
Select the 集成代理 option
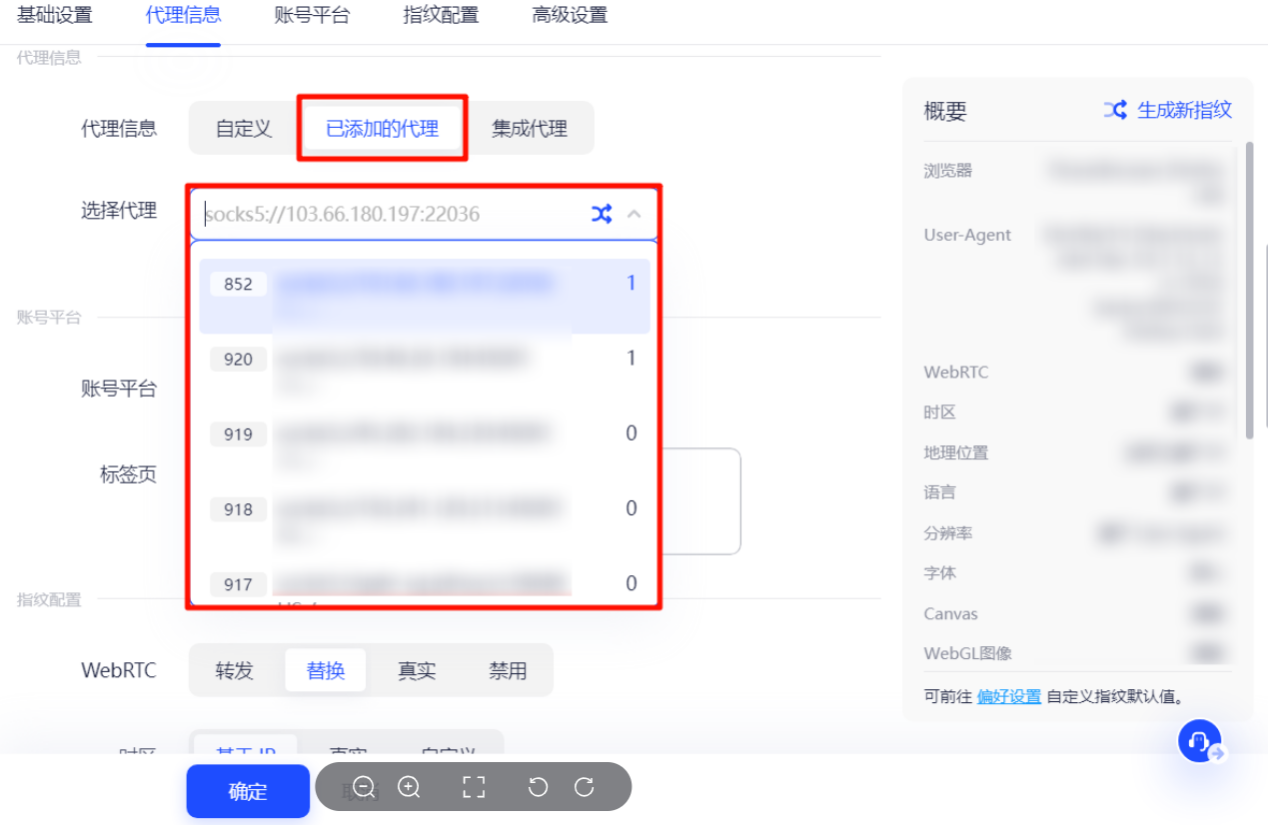[529, 129]
